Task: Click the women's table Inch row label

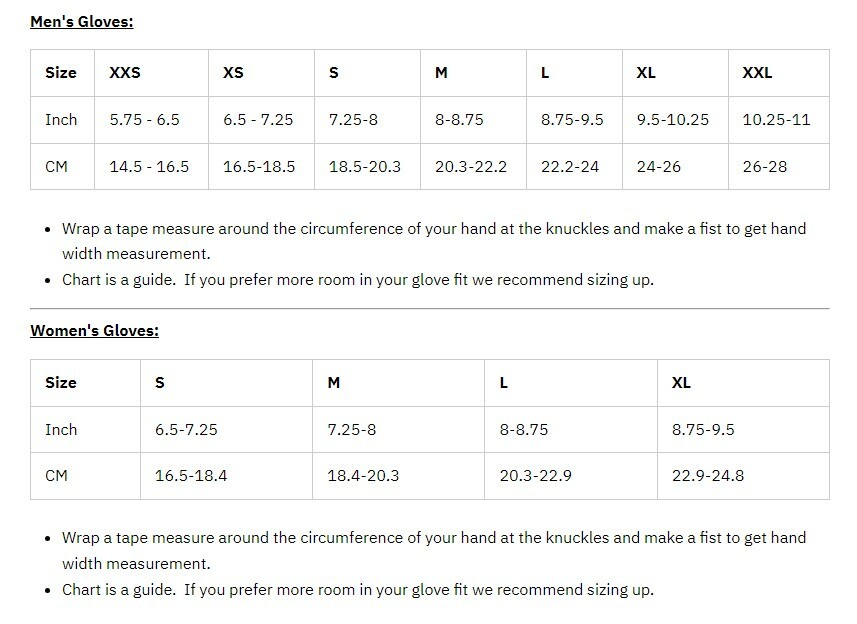Action: coord(61,430)
